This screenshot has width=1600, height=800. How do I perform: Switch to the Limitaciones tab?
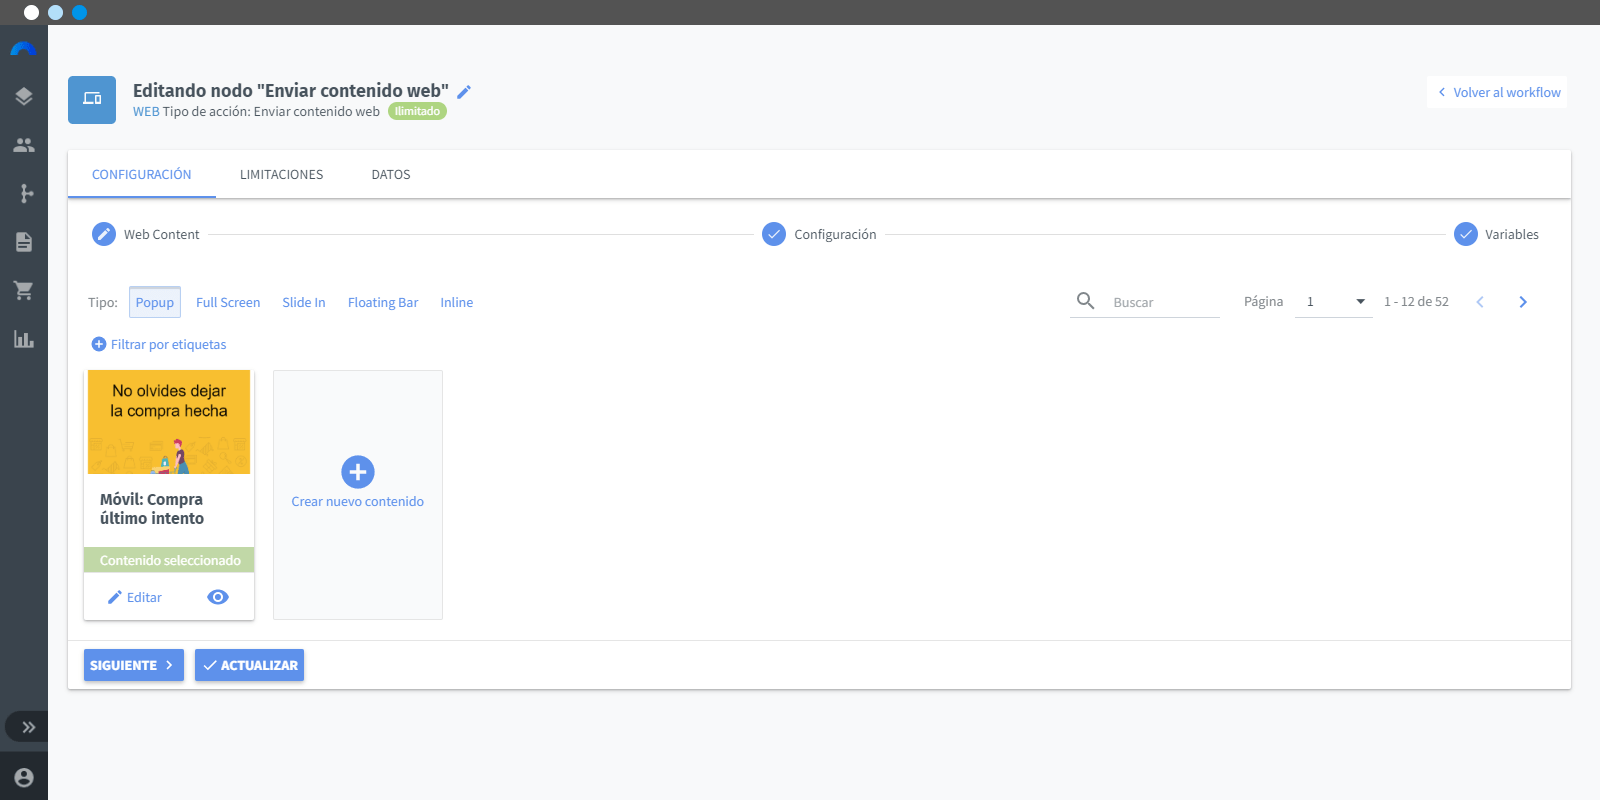[x=281, y=174]
